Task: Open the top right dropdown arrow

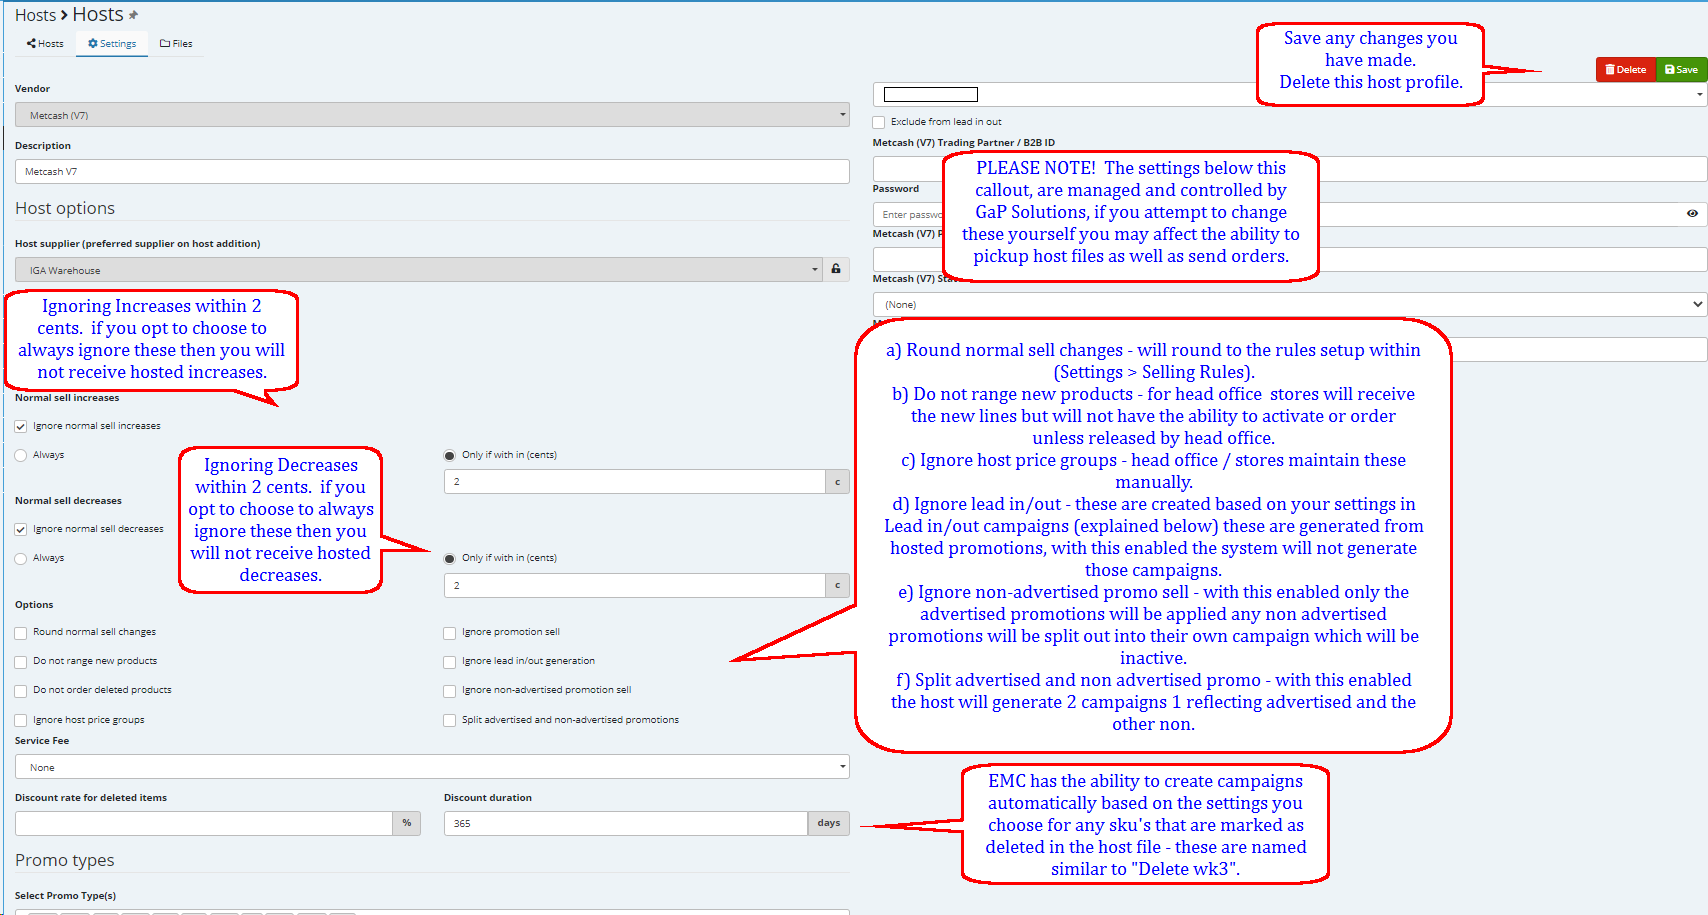Action: pos(1699,95)
